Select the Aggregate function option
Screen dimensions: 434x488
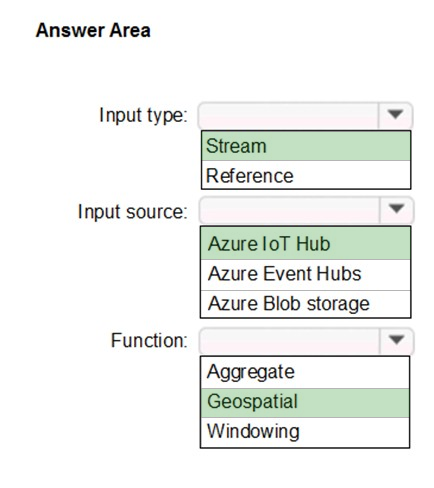point(305,372)
